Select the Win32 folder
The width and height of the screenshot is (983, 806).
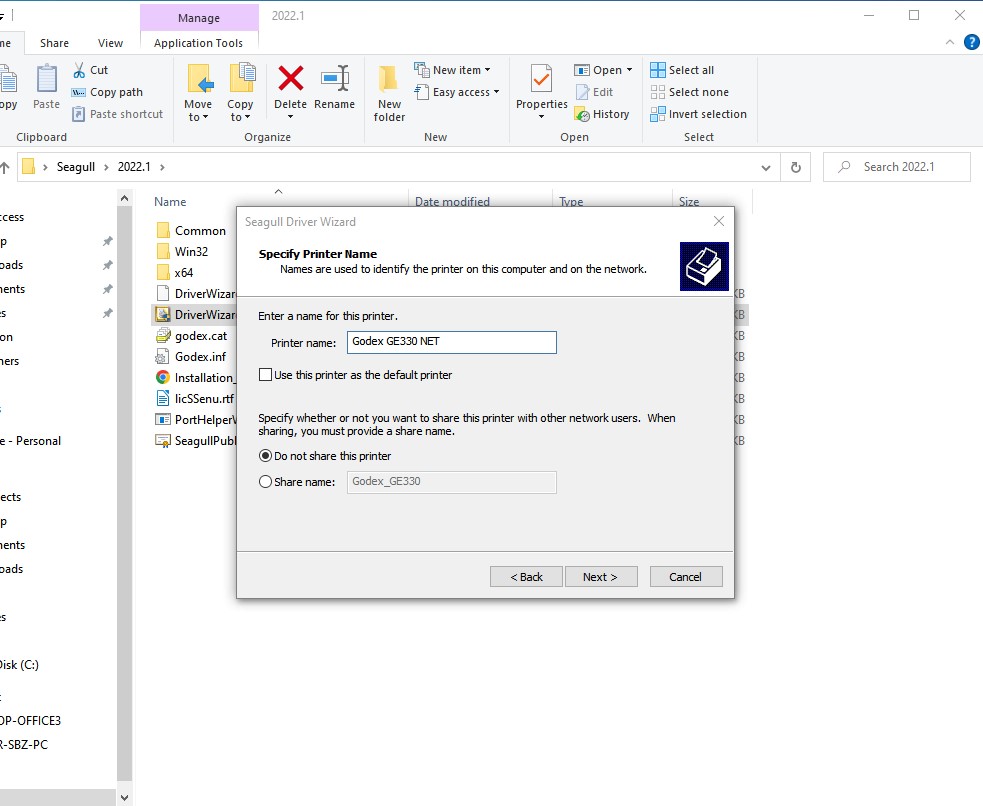(182, 252)
